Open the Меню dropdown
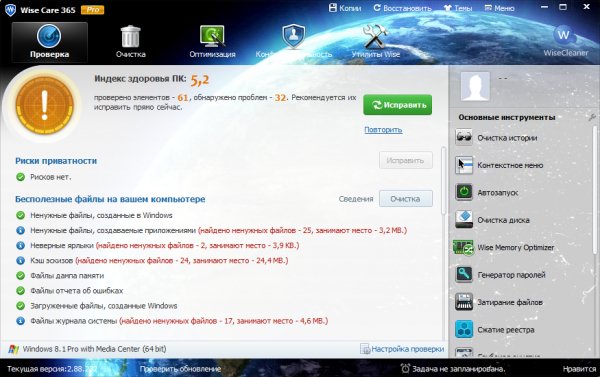 click(x=499, y=8)
